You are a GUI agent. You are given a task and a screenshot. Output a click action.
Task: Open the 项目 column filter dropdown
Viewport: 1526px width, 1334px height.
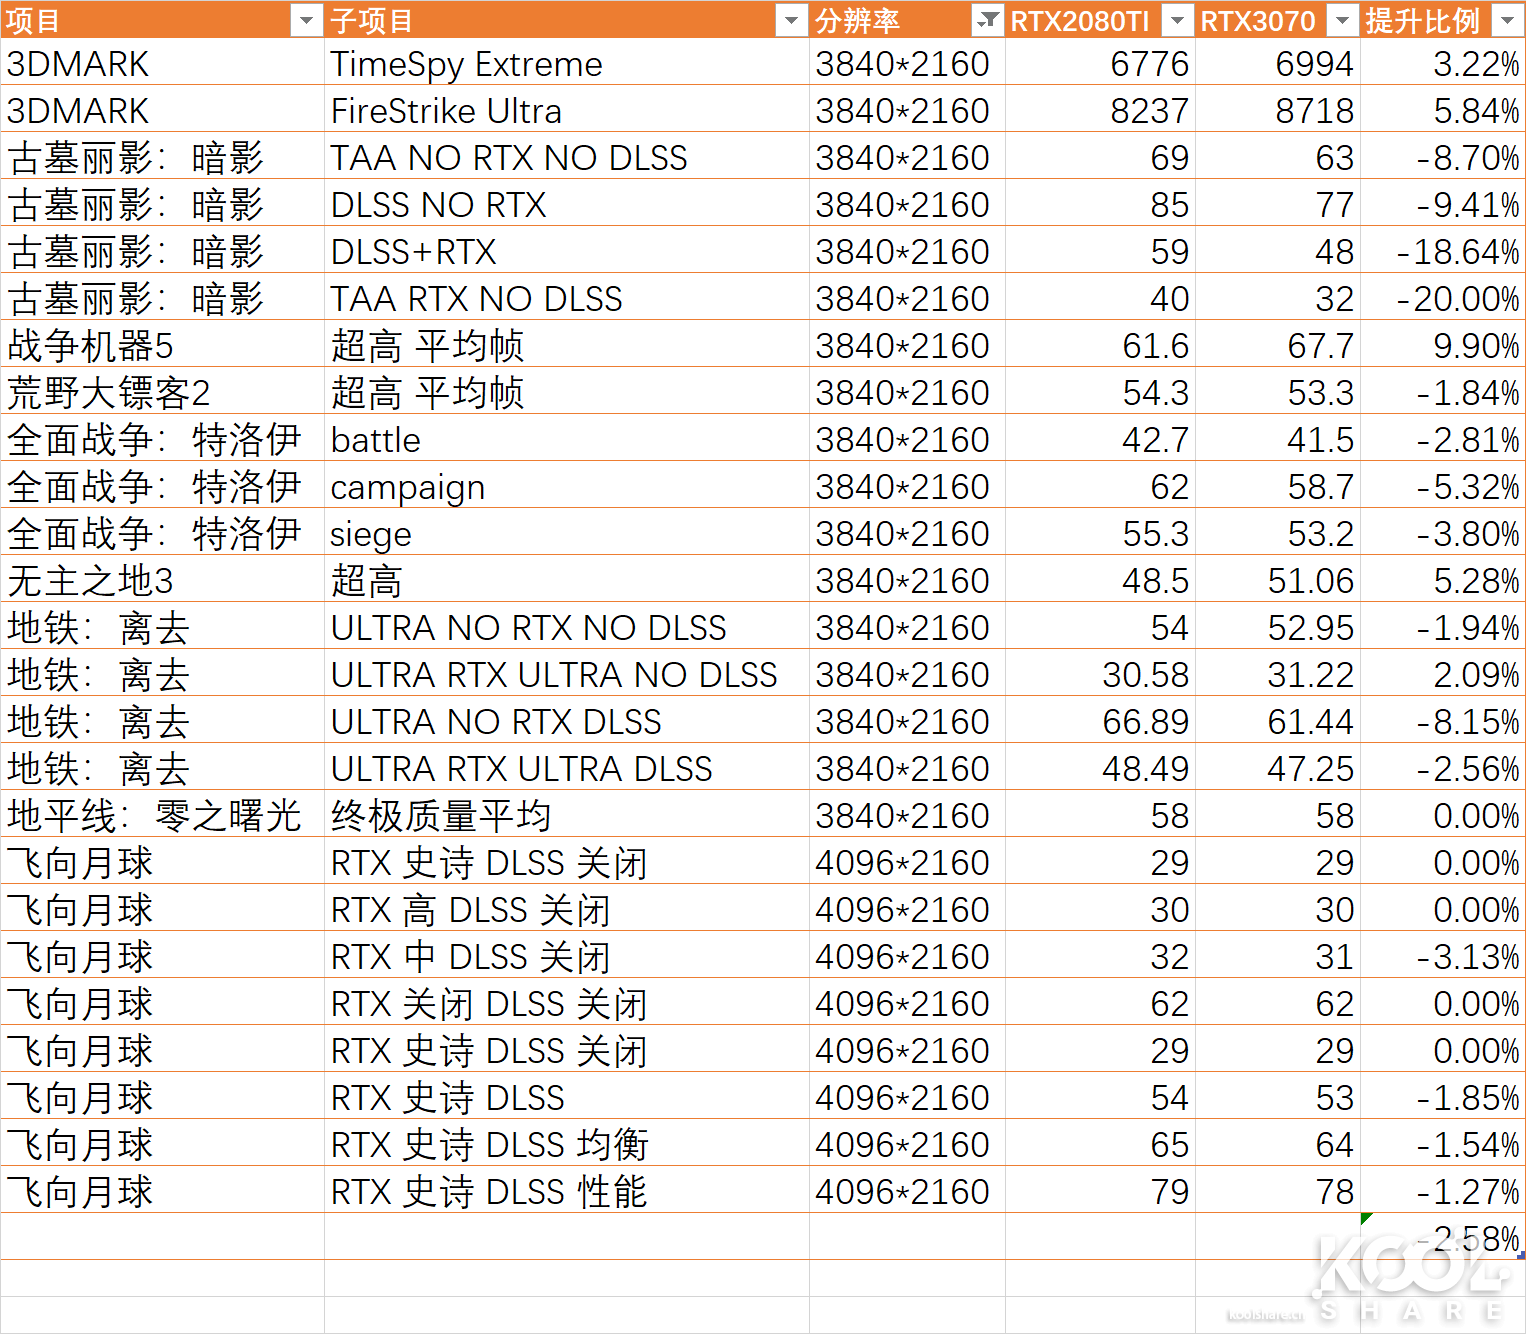[306, 19]
